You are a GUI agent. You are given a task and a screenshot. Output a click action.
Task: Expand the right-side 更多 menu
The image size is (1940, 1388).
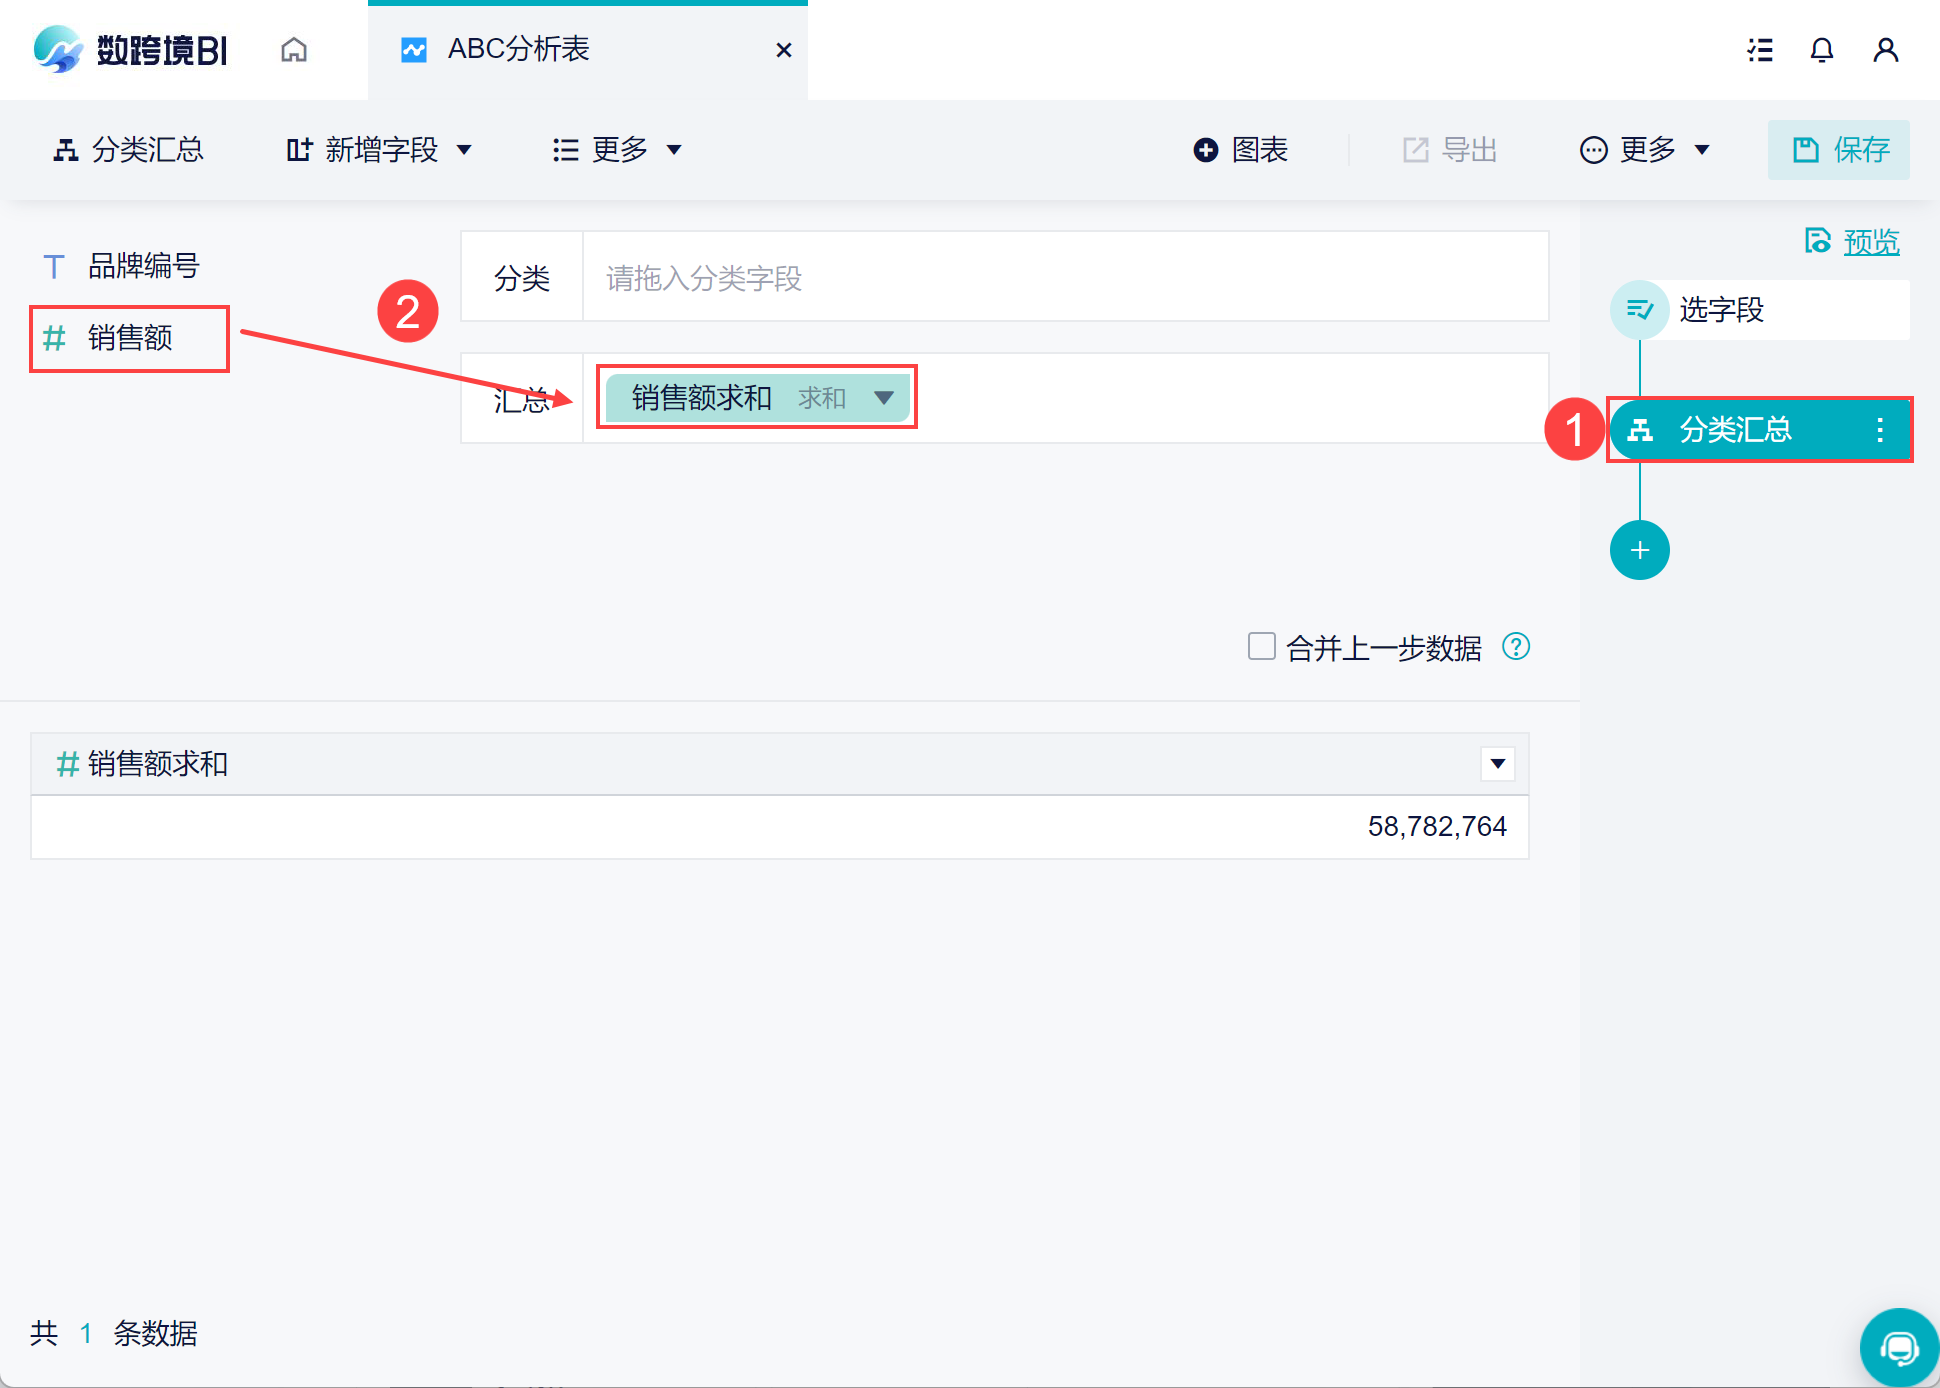click(x=1645, y=150)
